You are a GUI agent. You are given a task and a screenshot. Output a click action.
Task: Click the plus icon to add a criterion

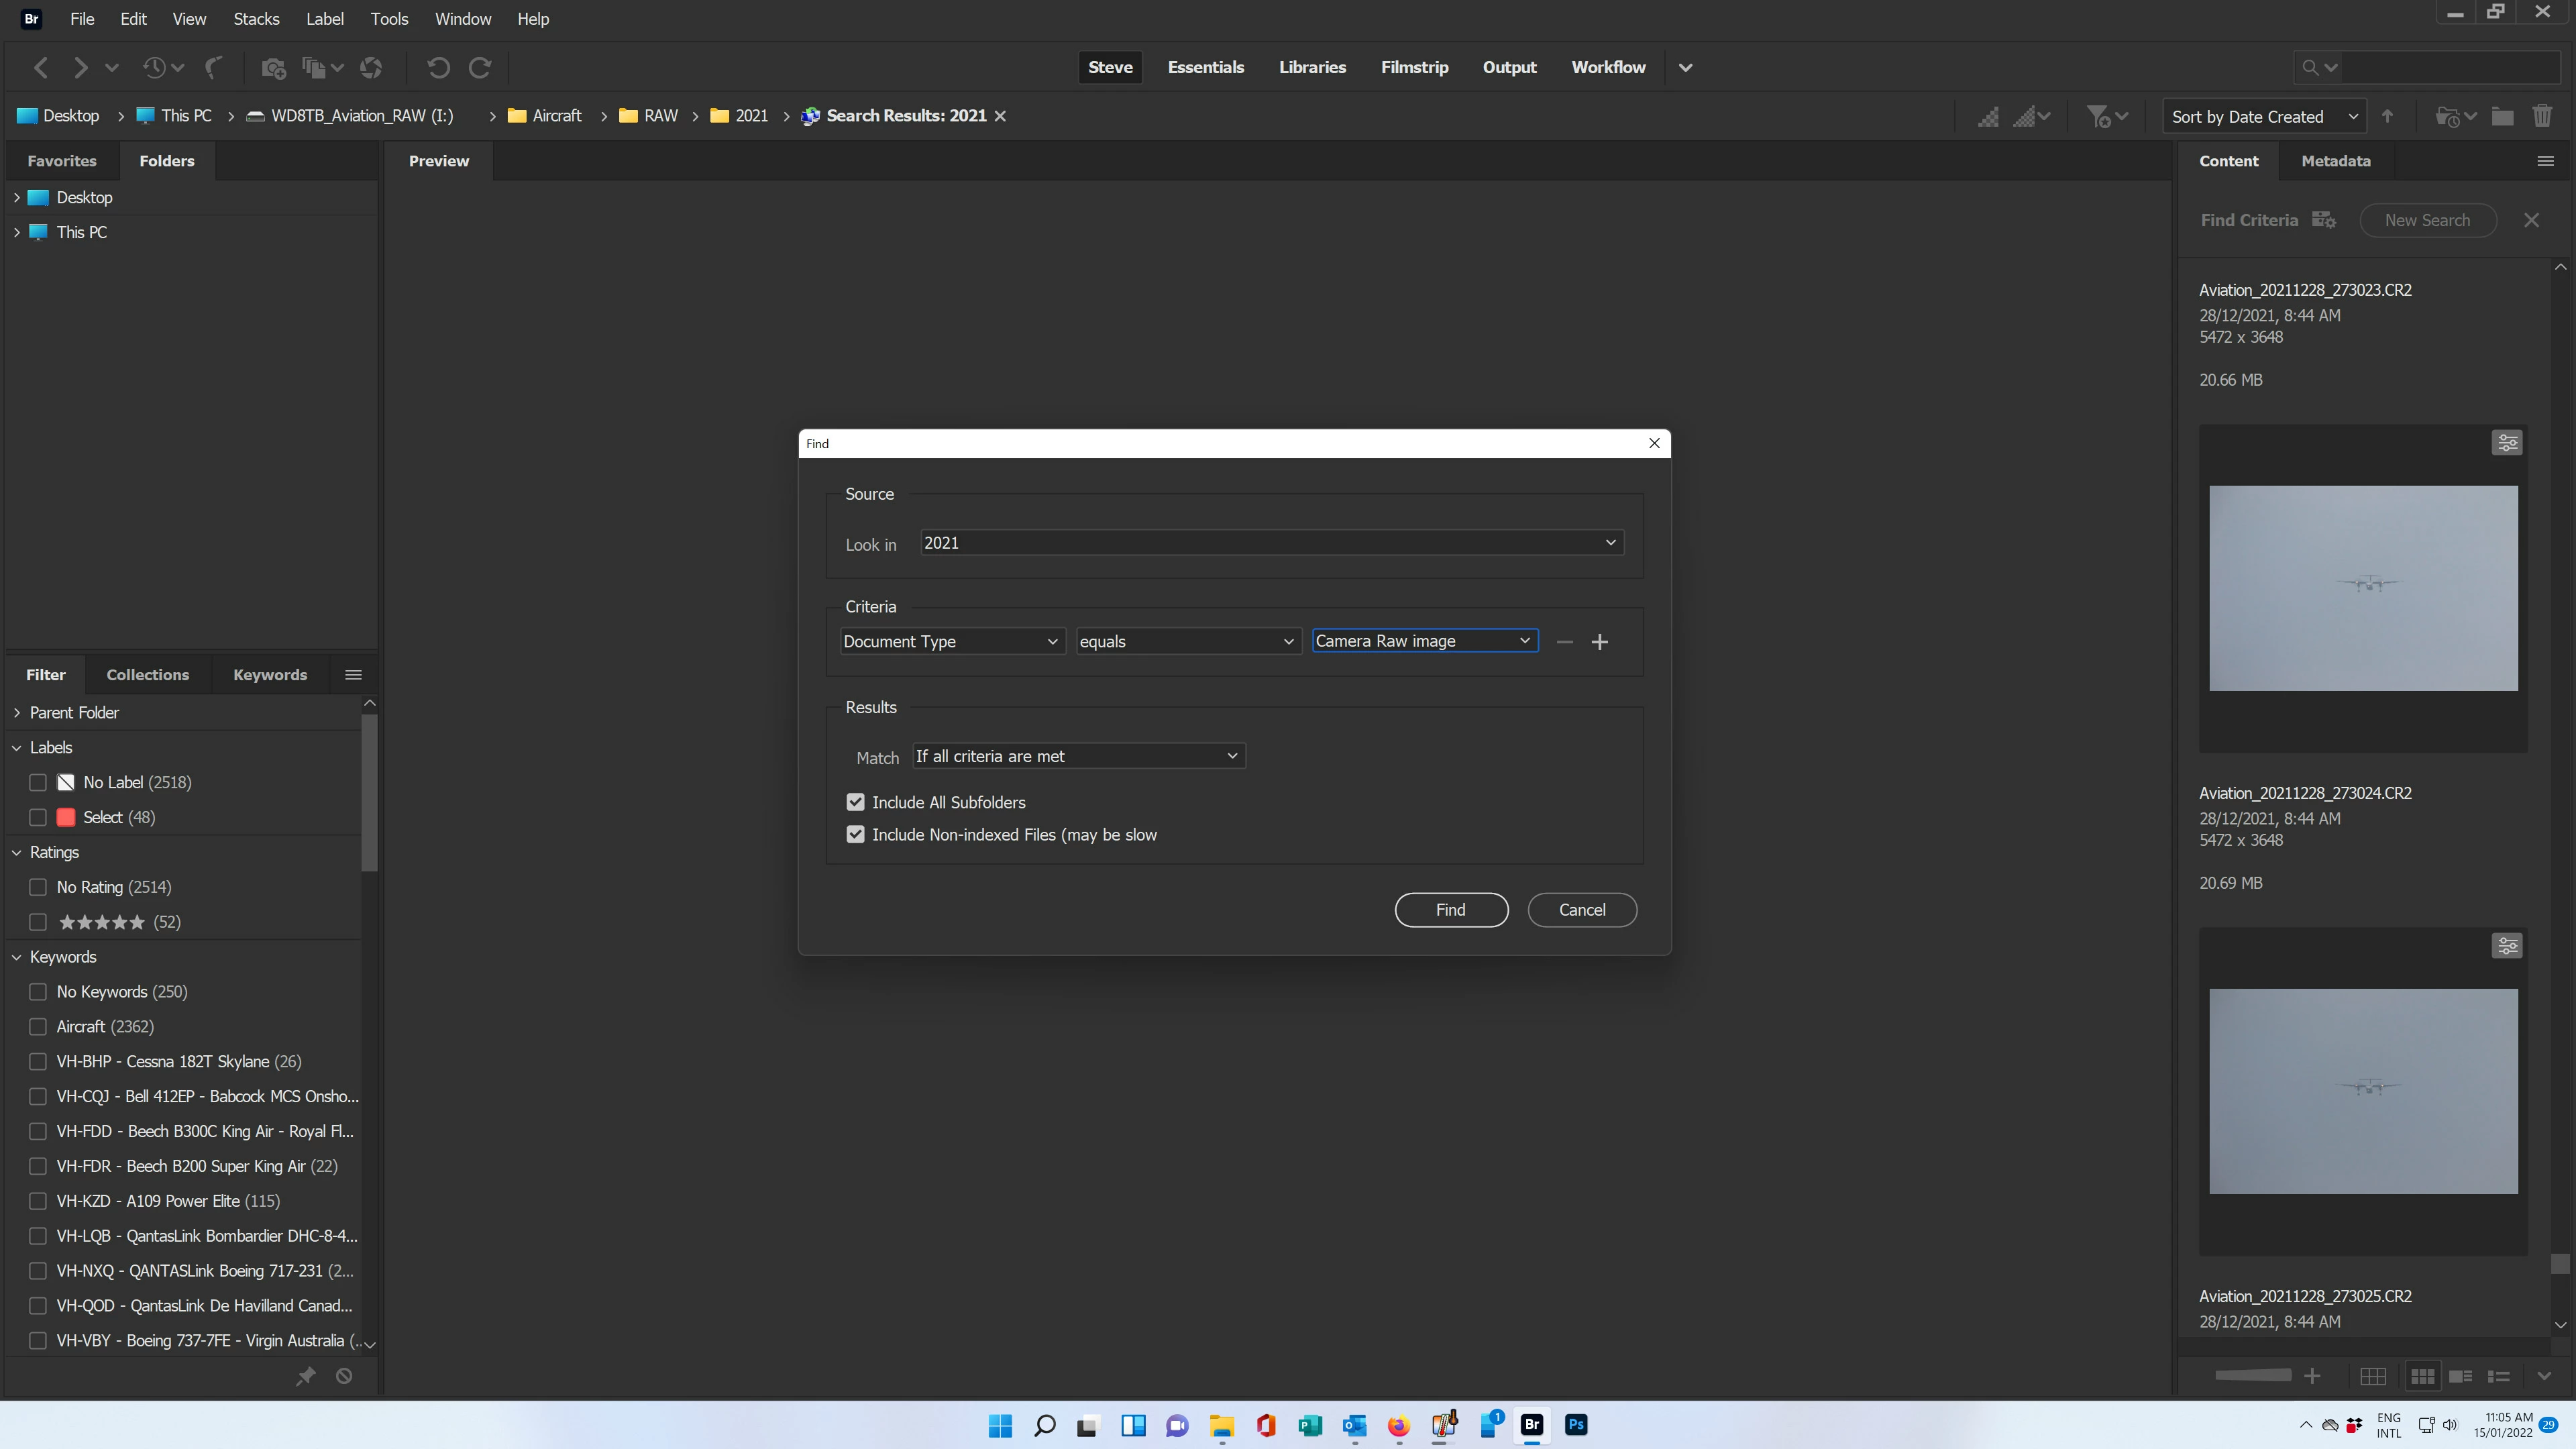[x=1599, y=642]
